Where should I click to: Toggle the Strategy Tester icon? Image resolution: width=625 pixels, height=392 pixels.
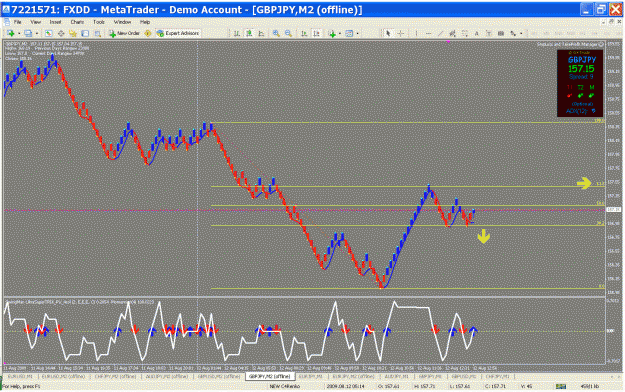[x=97, y=33]
